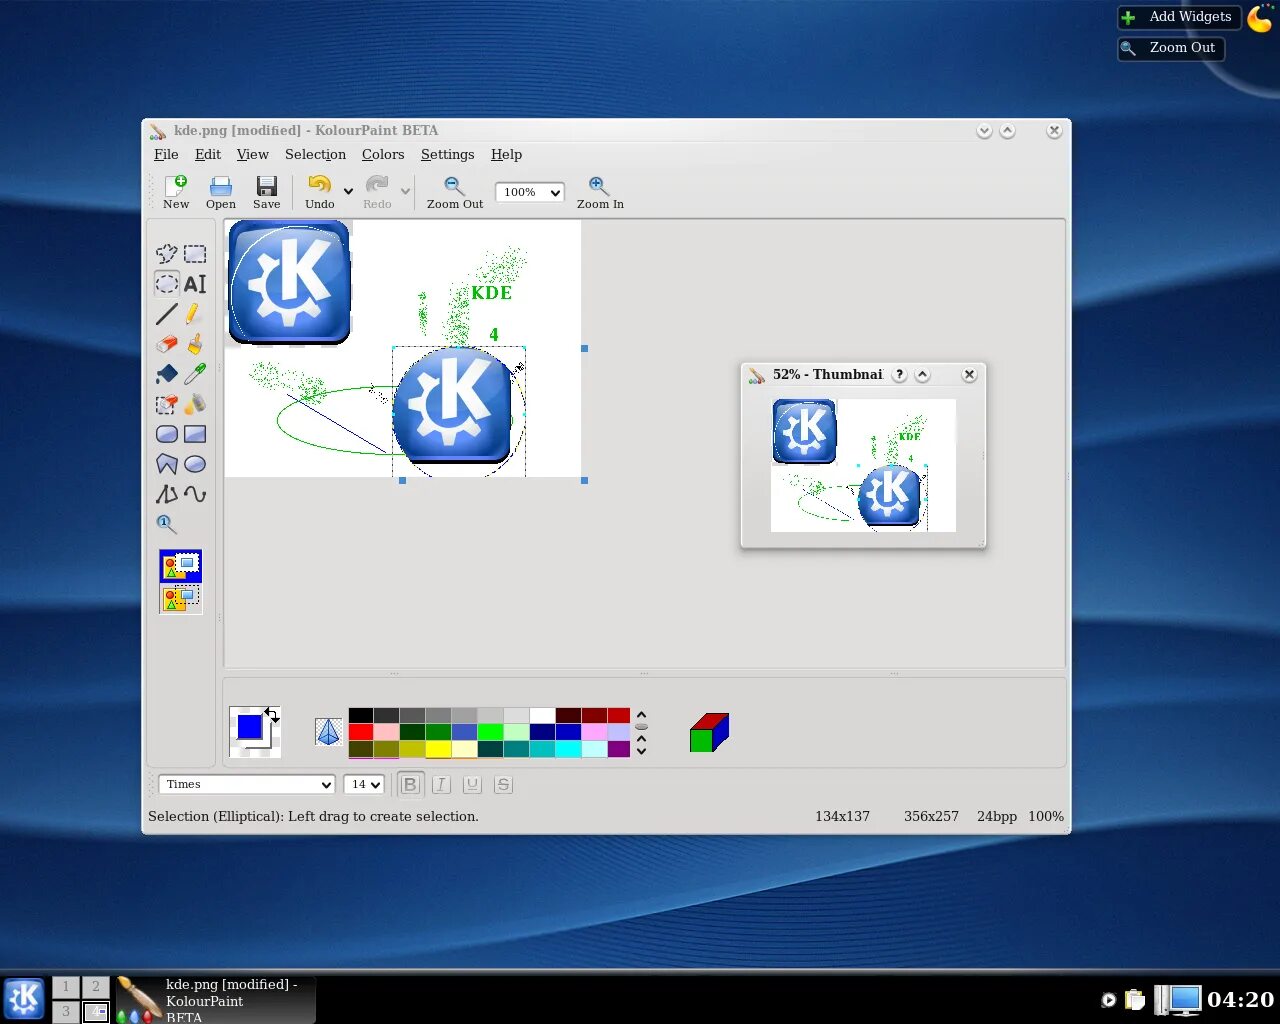Viewport: 1280px width, 1024px height.
Task: Toggle Strikethrough text formatting
Action: coord(503,785)
